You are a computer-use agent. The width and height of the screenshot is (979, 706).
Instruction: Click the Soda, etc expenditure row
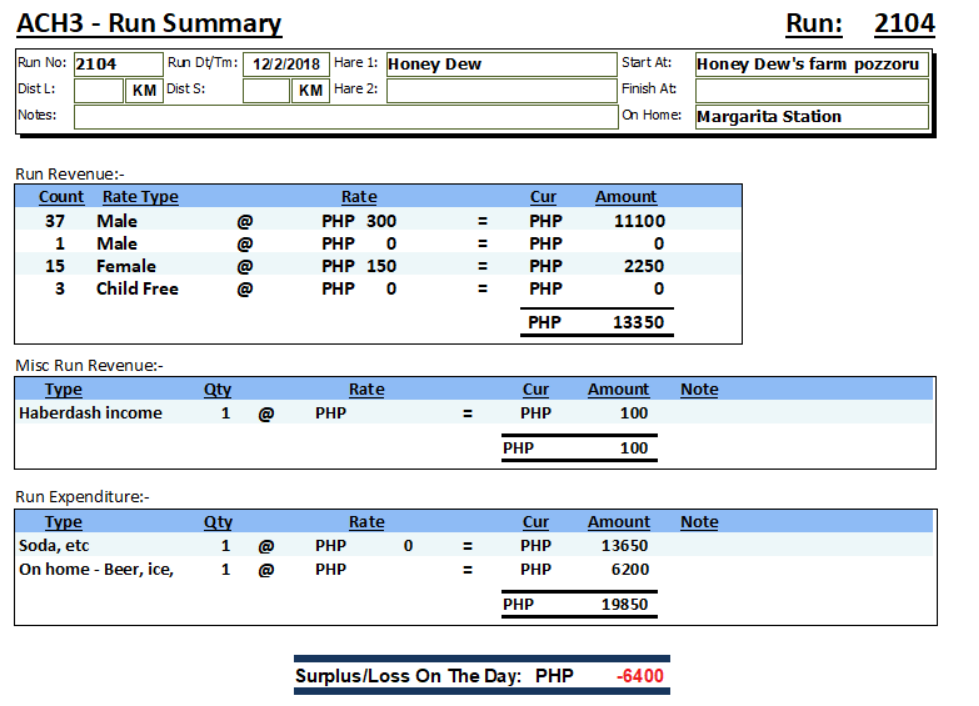[54, 546]
